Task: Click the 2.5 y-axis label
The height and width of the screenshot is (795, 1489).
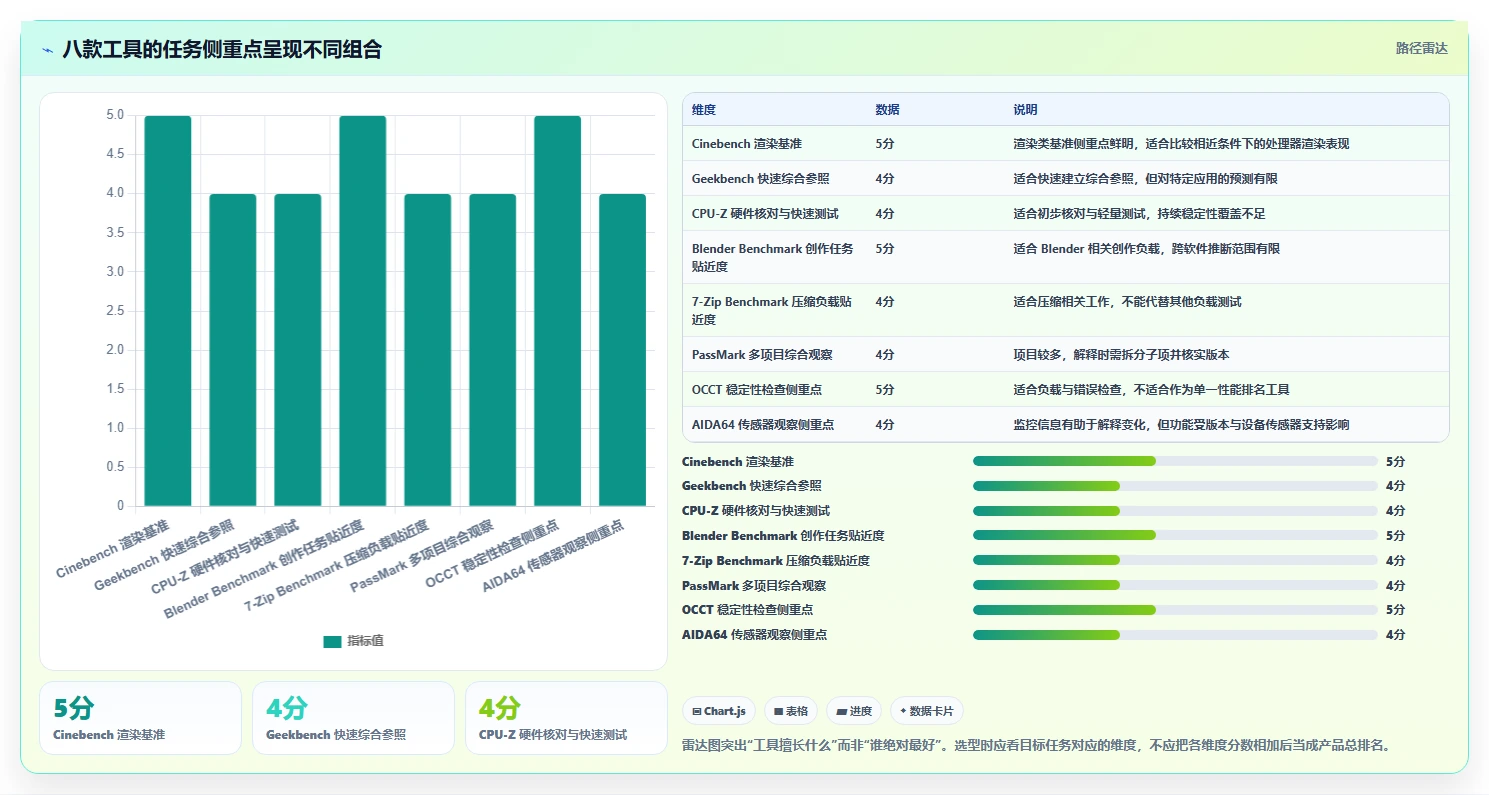Action: point(115,311)
